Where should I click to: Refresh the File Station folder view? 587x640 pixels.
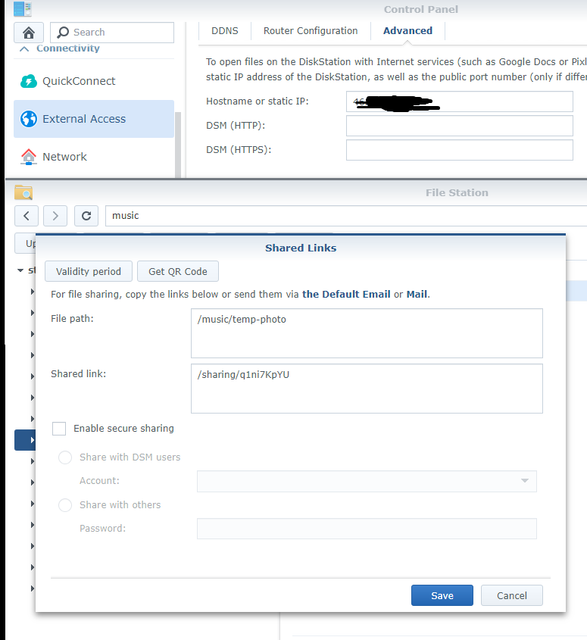point(86,216)
